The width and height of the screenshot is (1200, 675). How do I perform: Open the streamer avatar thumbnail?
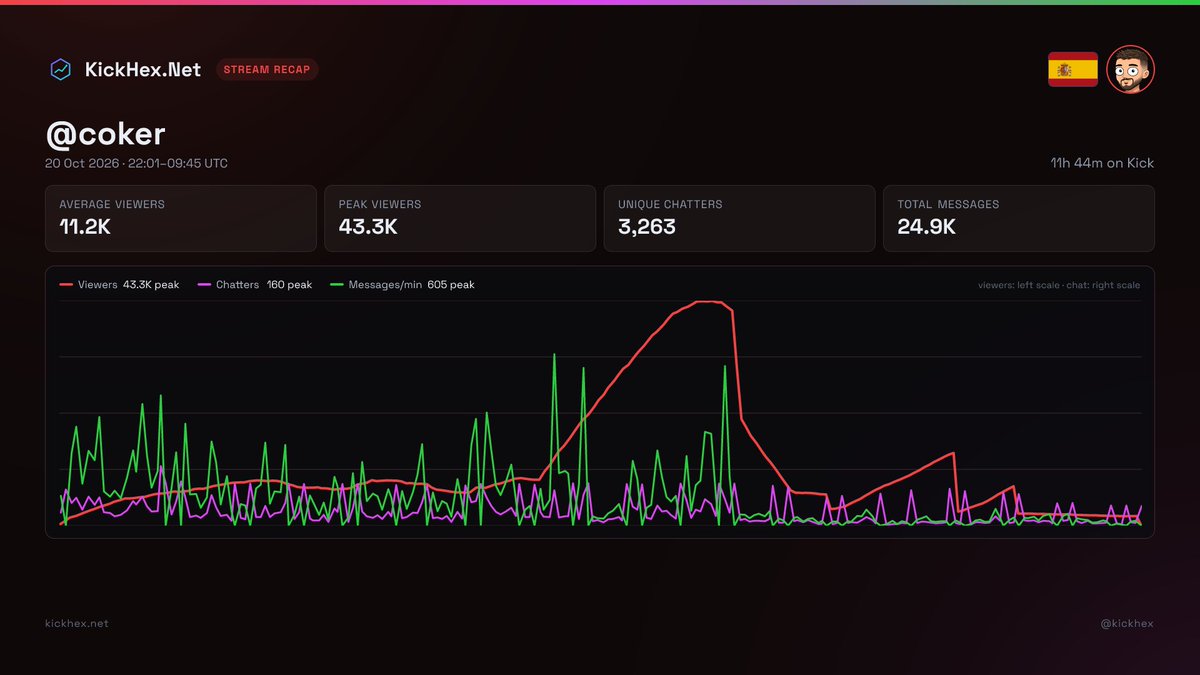coord(1131,70)
